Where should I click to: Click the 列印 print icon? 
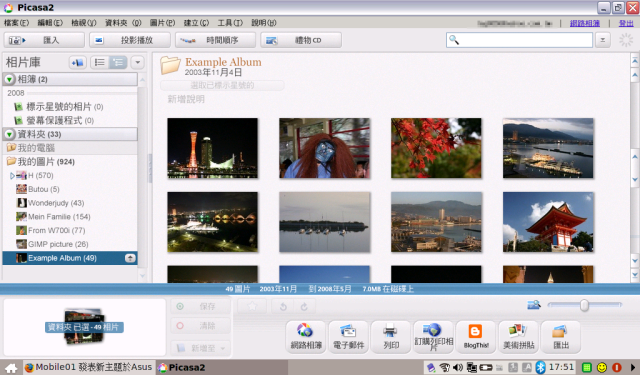coord(391,337)
